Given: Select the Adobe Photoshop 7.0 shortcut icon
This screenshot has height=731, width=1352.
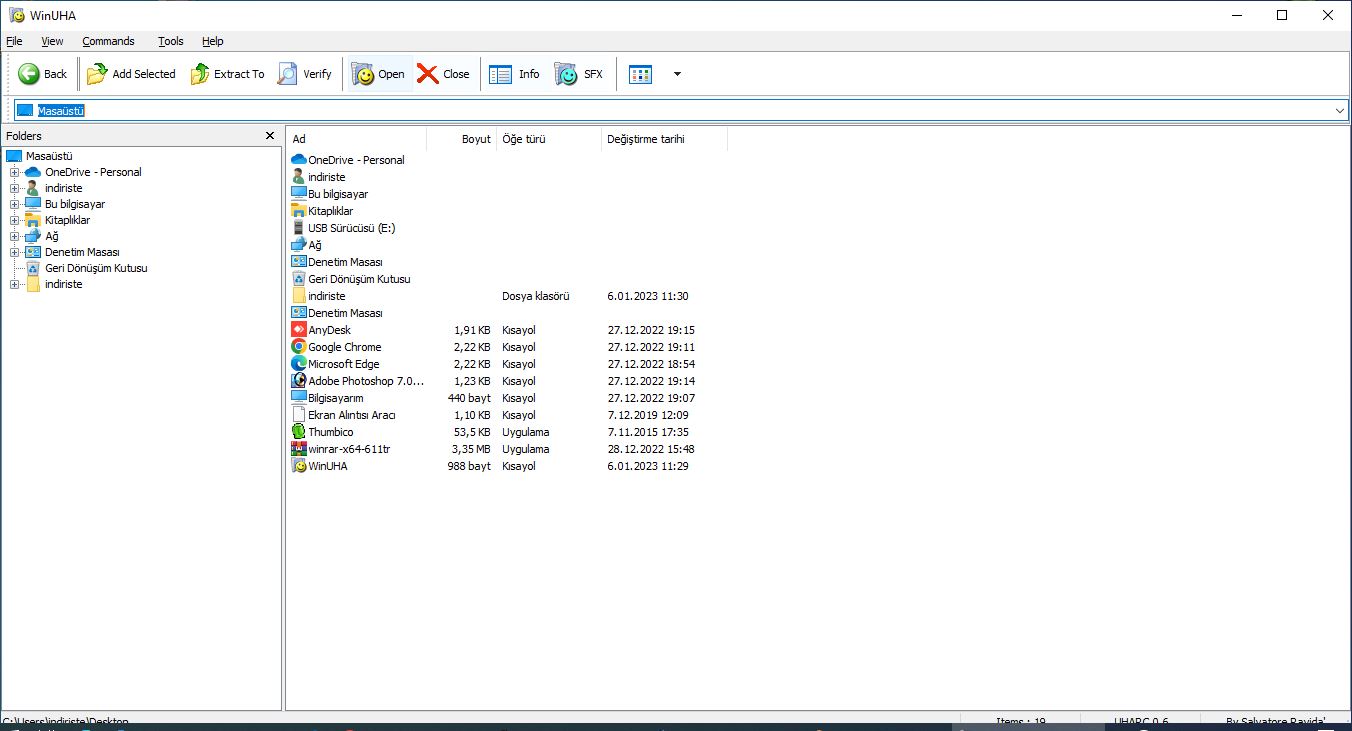Looking at the screenshot, I should coord(299,381).
